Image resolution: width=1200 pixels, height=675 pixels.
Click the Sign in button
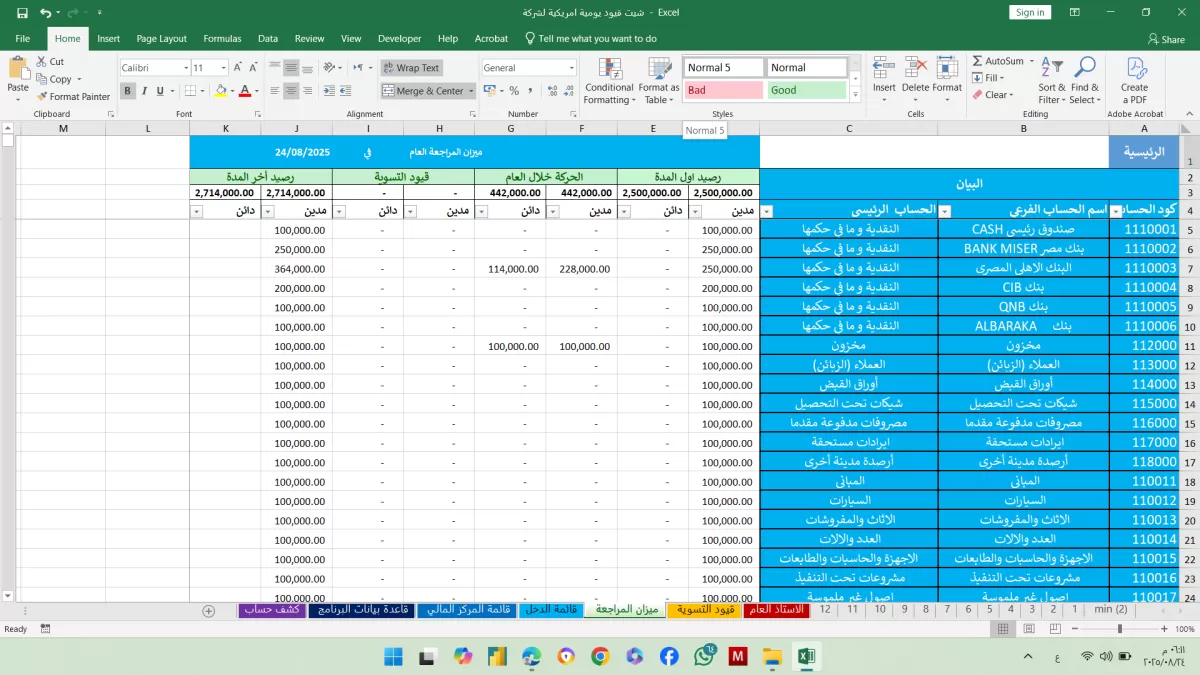[1029, 13]
